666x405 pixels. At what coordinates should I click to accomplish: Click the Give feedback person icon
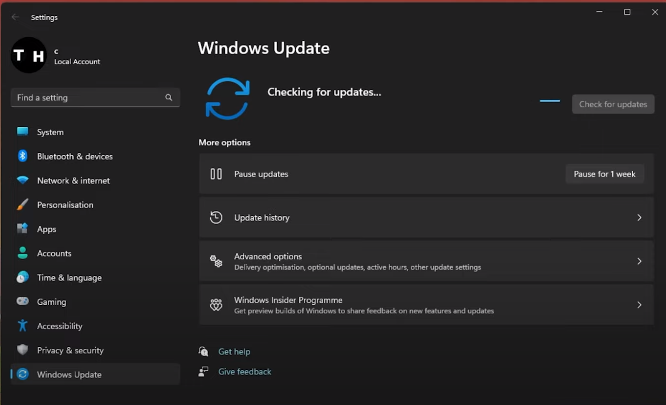(203, 371)
